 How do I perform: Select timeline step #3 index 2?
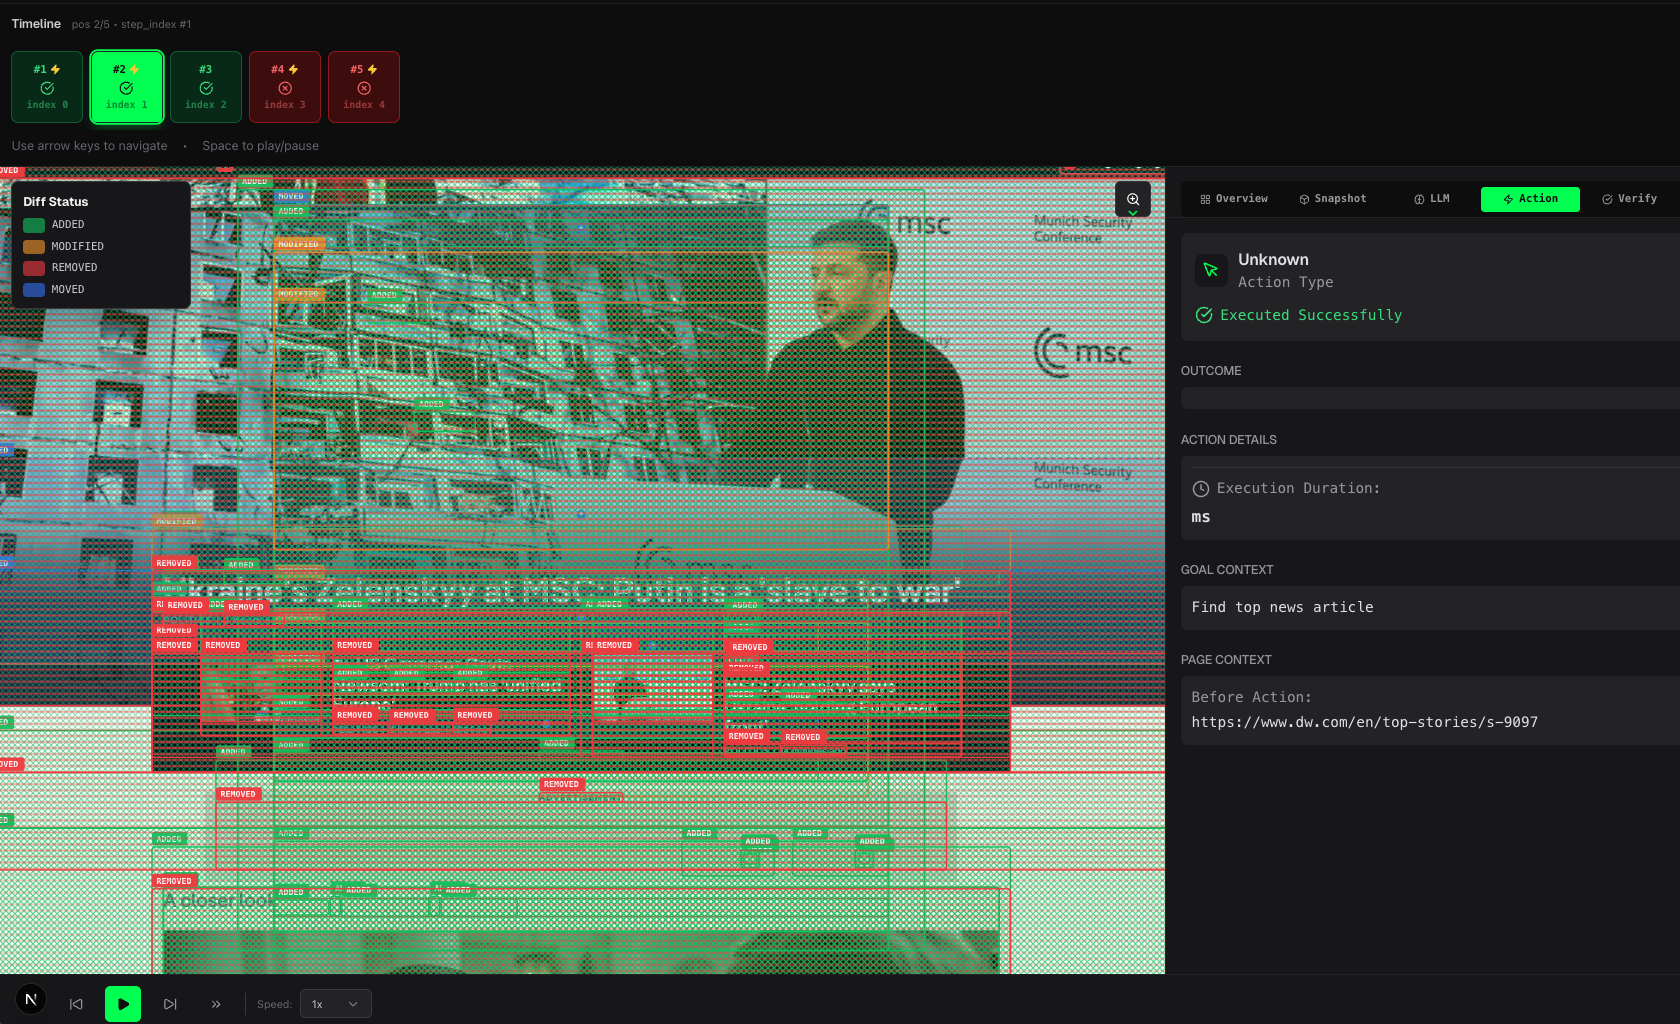(x=206, y=87)
